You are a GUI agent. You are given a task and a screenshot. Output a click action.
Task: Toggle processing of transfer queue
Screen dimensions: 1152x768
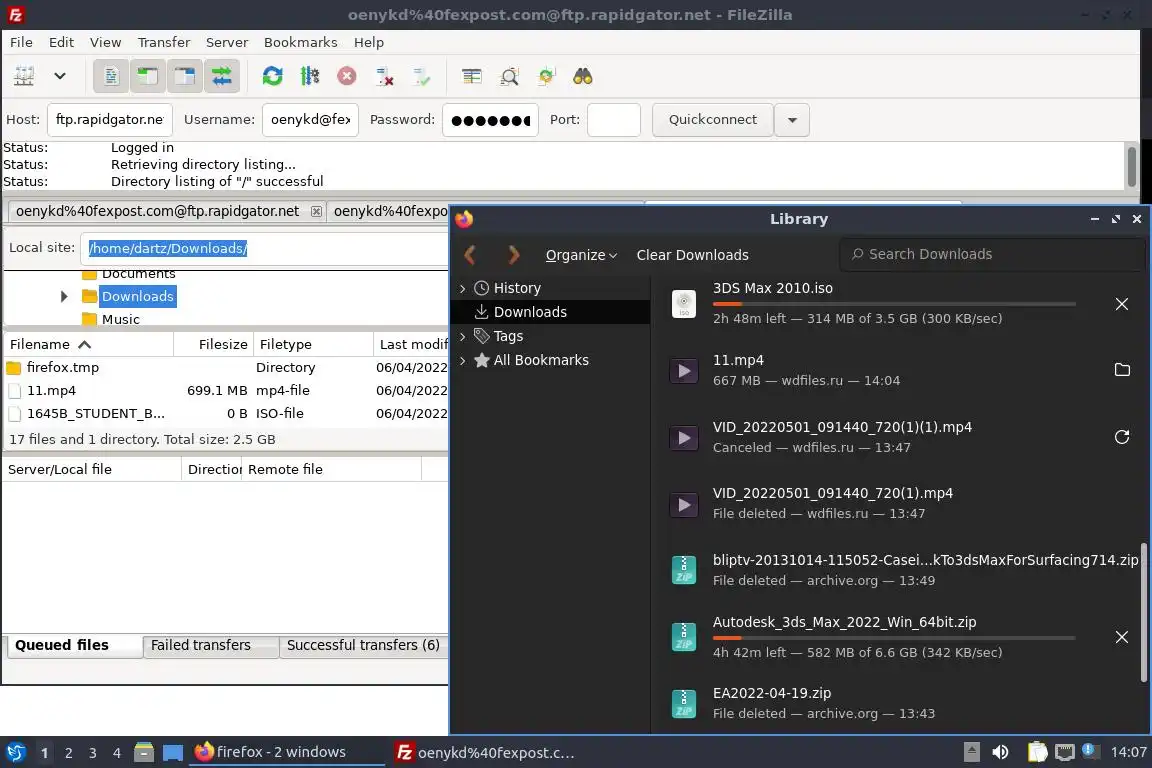[309, 76]
